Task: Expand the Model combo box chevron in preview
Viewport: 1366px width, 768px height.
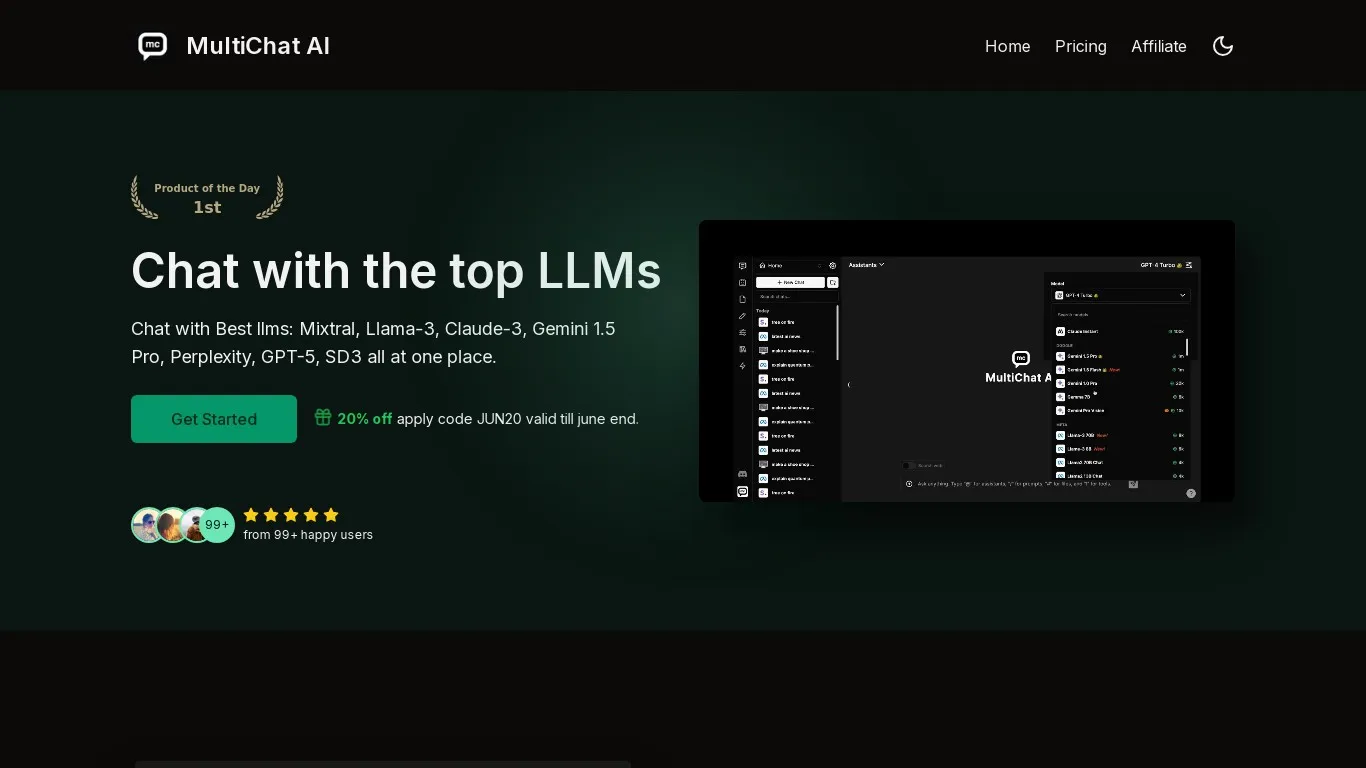Action: tap(1182, 295)
